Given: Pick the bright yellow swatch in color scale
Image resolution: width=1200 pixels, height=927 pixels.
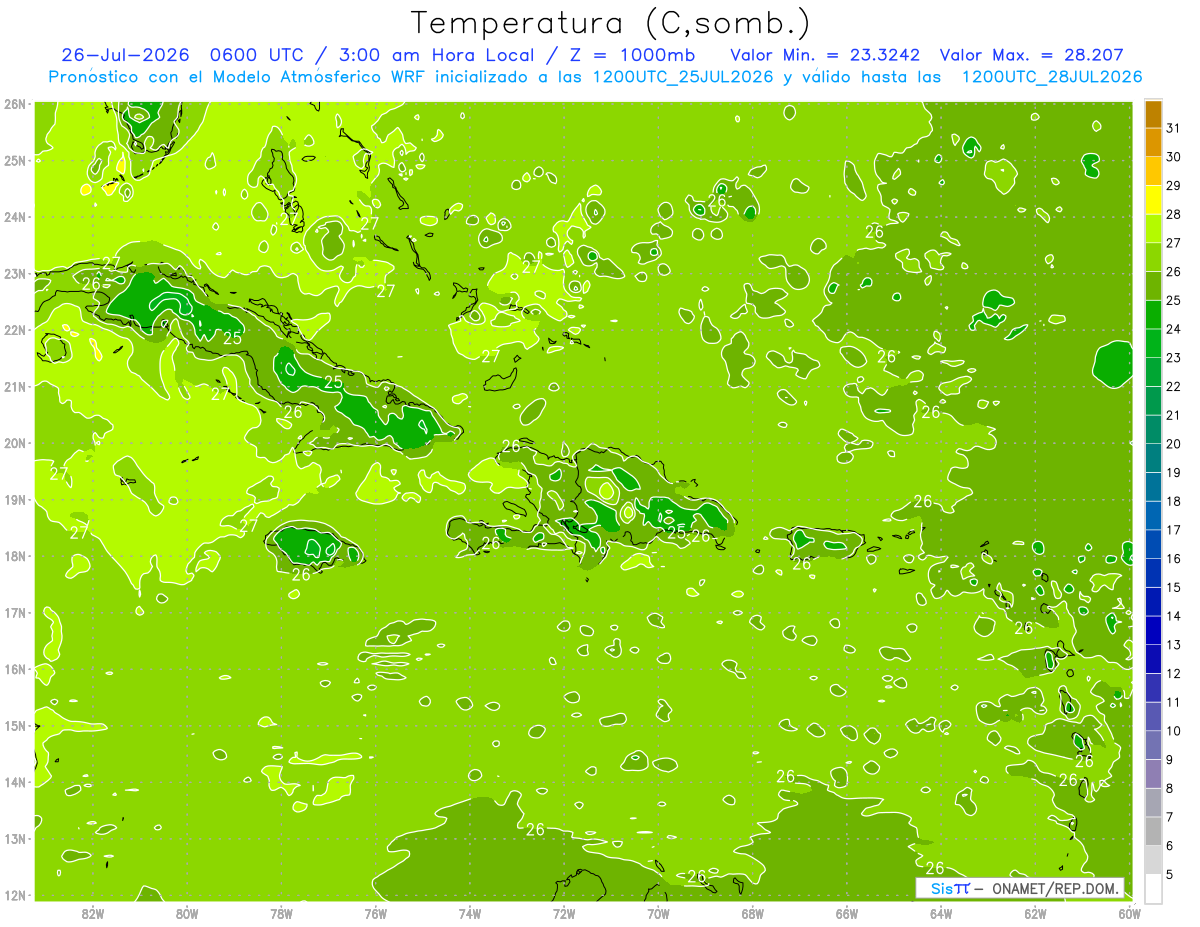Looking at the screenshot, I should point(1153,200).
